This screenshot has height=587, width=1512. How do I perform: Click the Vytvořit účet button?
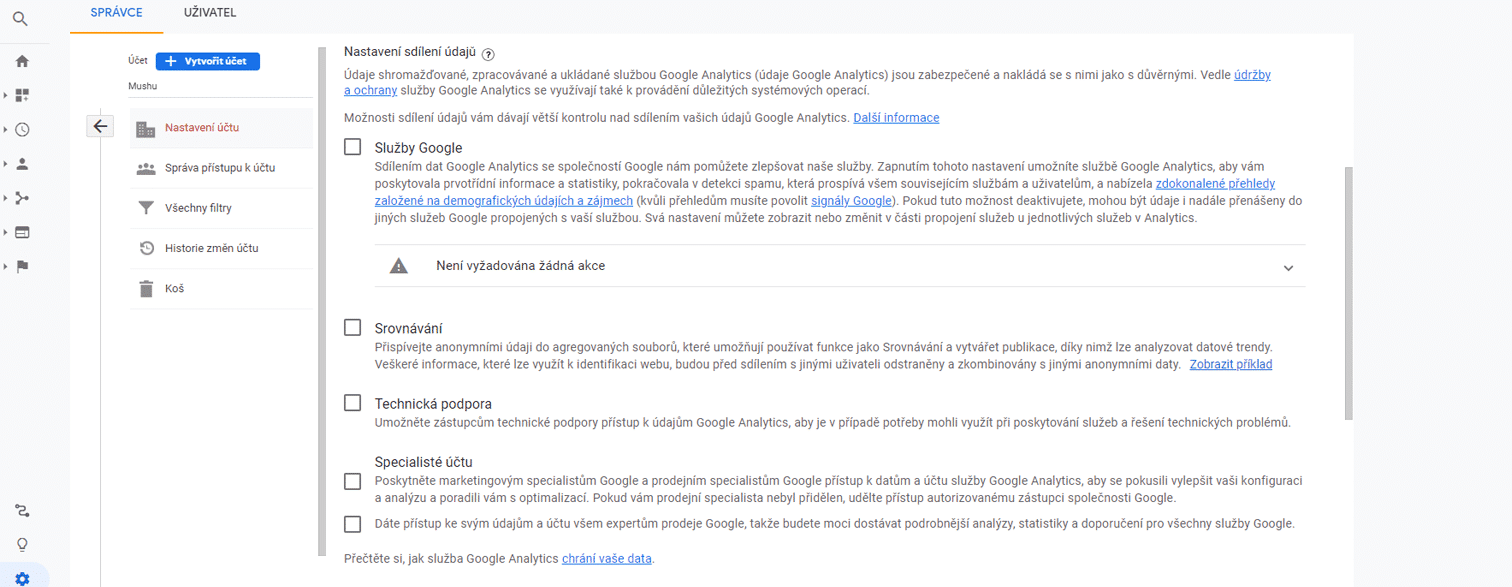coord(208,61)
